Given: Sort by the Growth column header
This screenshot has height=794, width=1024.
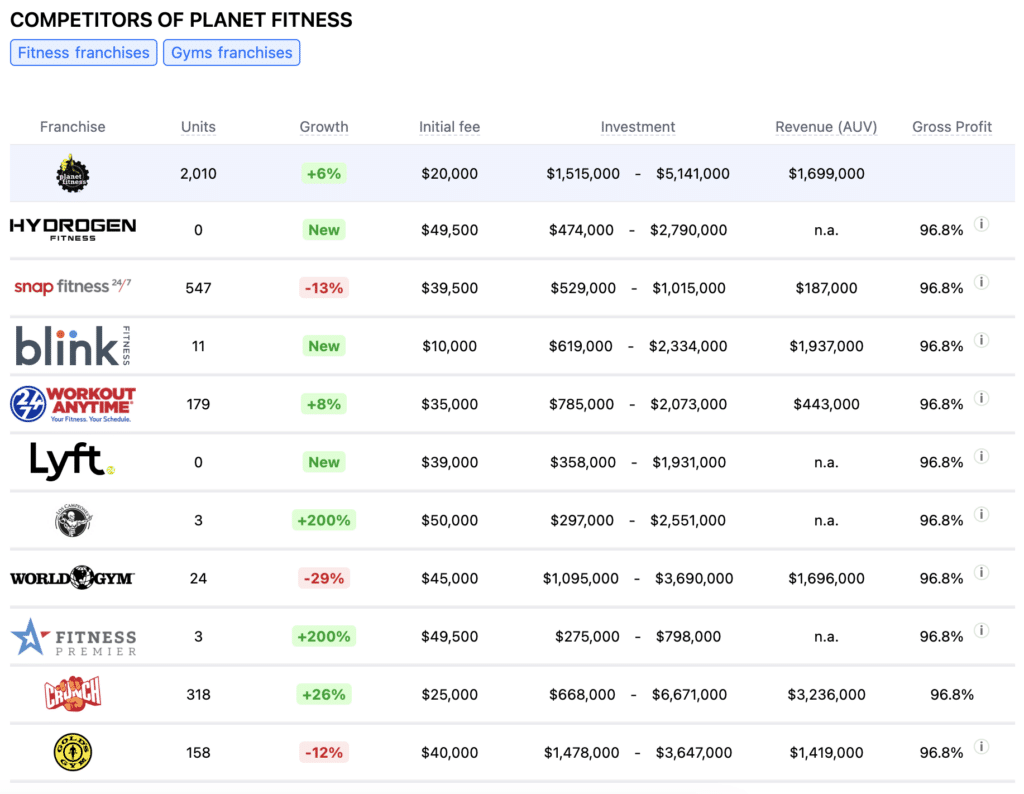Looking at the screenshot, I should point(324,127).
